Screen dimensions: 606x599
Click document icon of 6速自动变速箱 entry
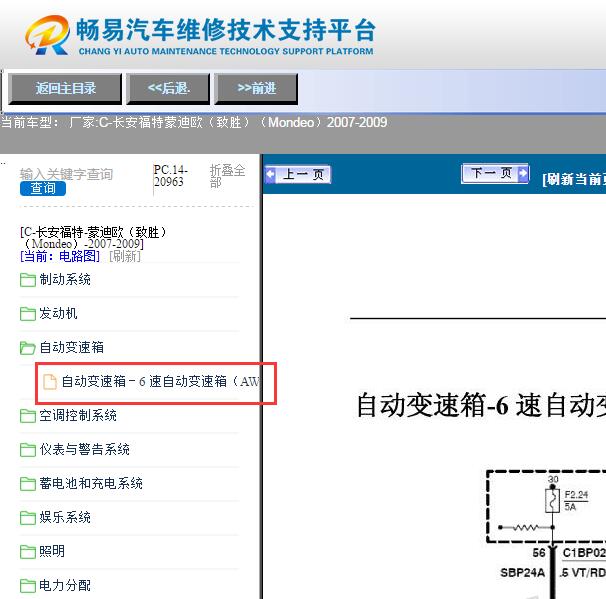(49, 382)
